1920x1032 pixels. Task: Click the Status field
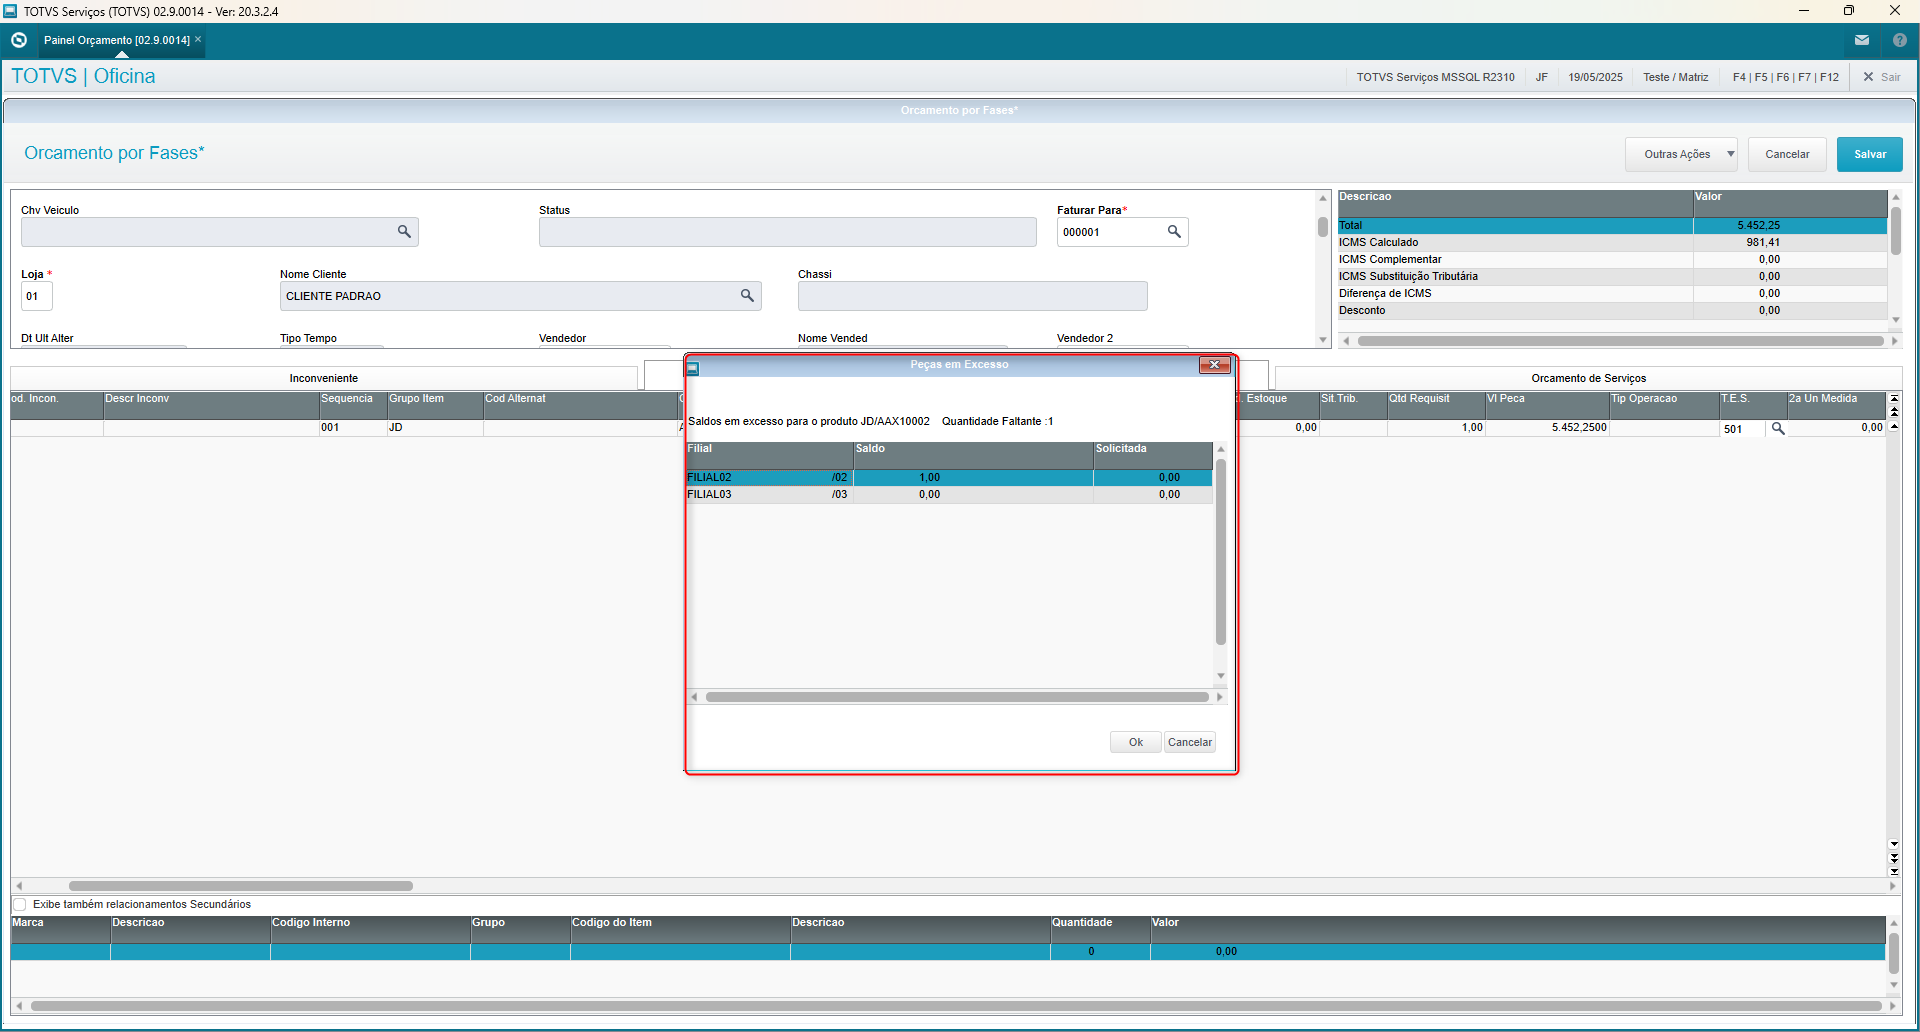pyautogui.click(x=788, y=232)
